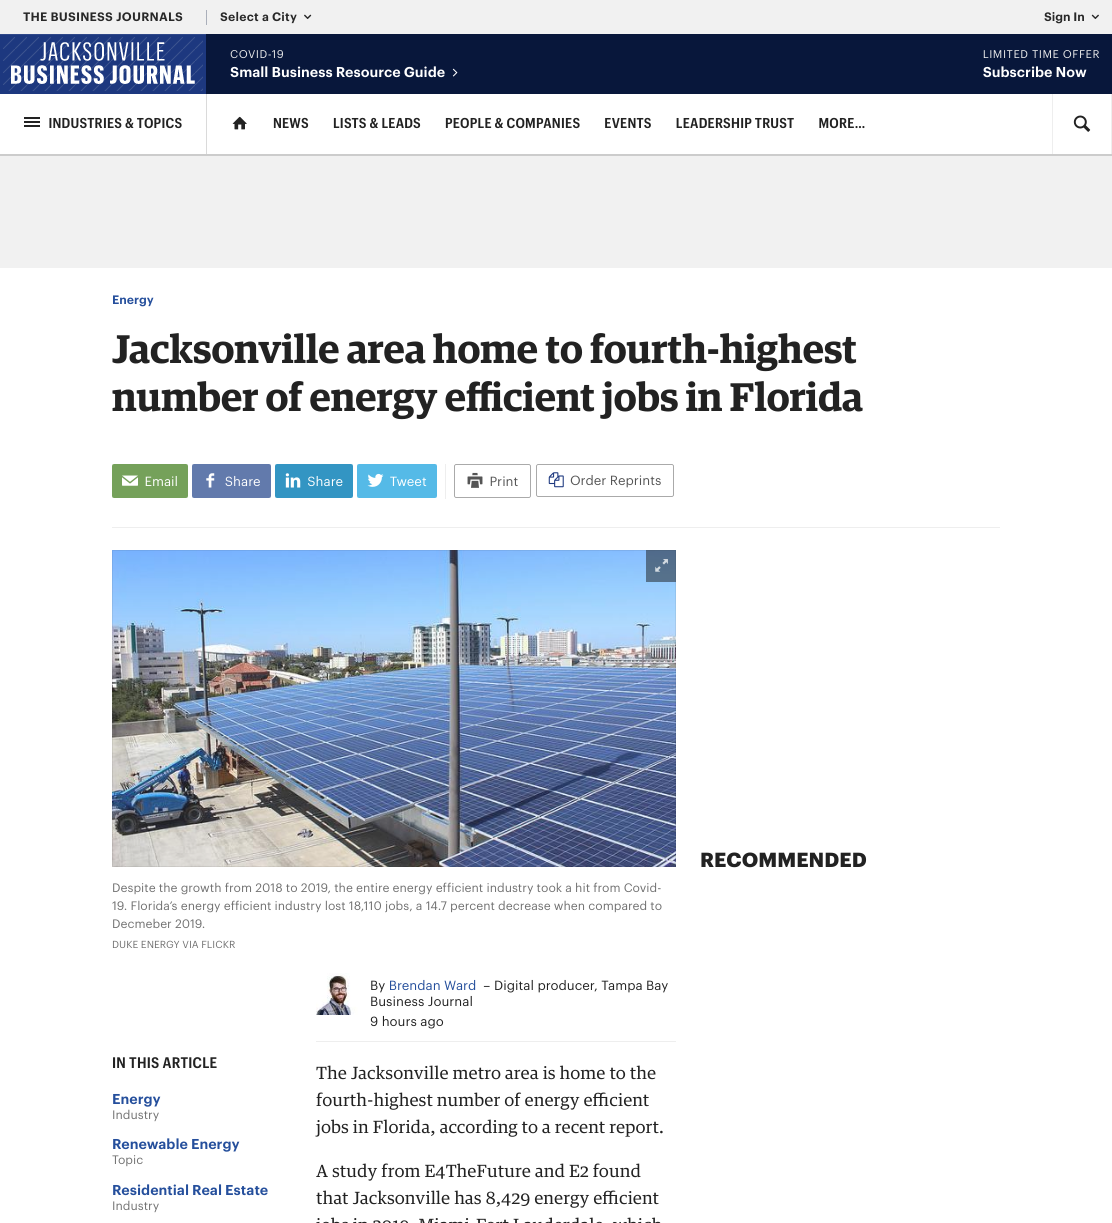Print the article
The image size is (1112, 1223).
(492, 481)
